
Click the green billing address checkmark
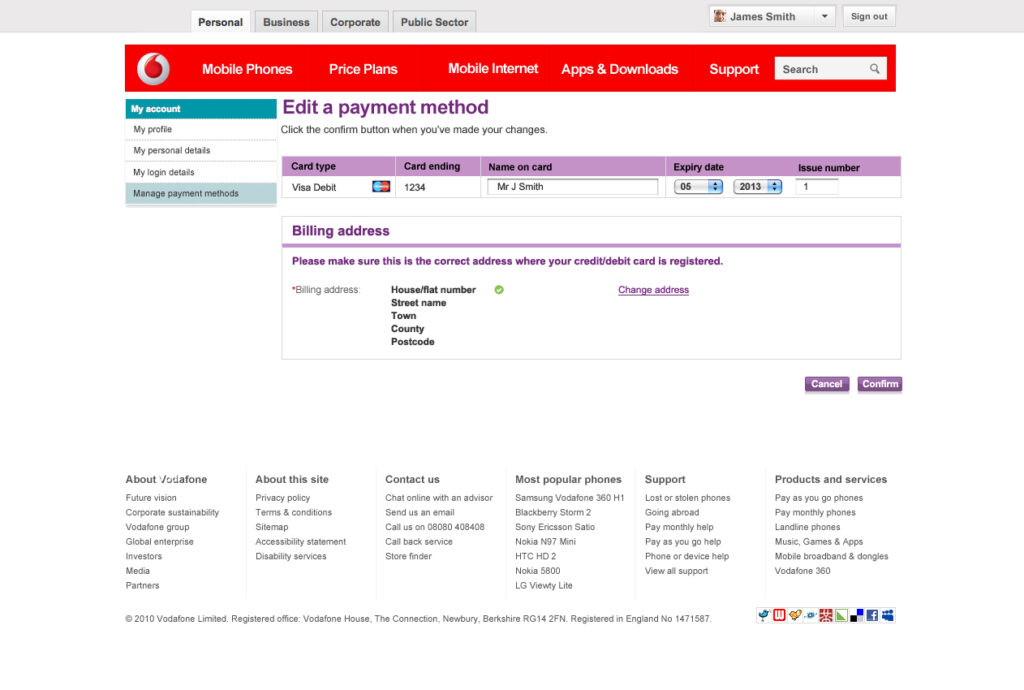pos(499,290)
